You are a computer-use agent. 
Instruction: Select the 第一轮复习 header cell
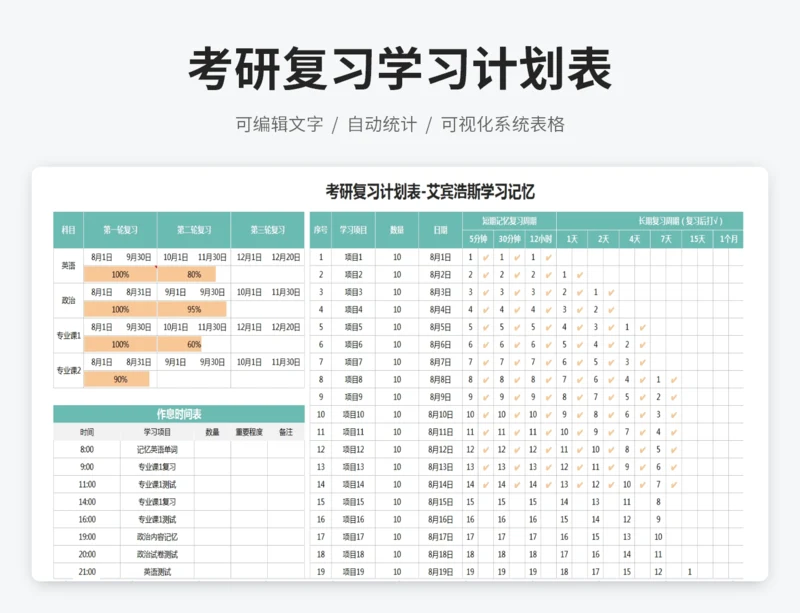pyautogui.click(x=120, y=230)
